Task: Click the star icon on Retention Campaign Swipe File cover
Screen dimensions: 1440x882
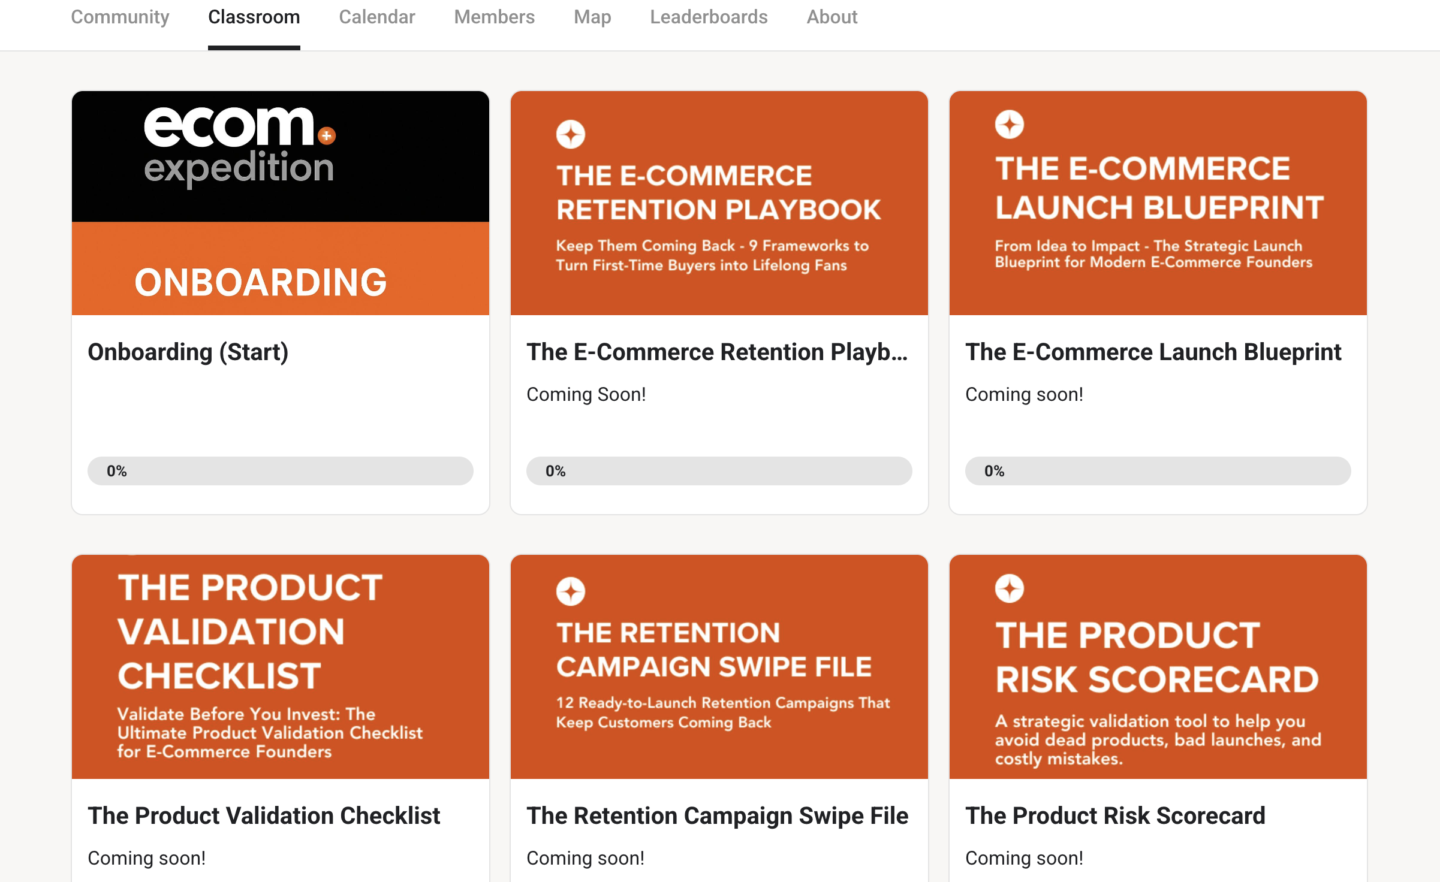Action: pos(570,591)
